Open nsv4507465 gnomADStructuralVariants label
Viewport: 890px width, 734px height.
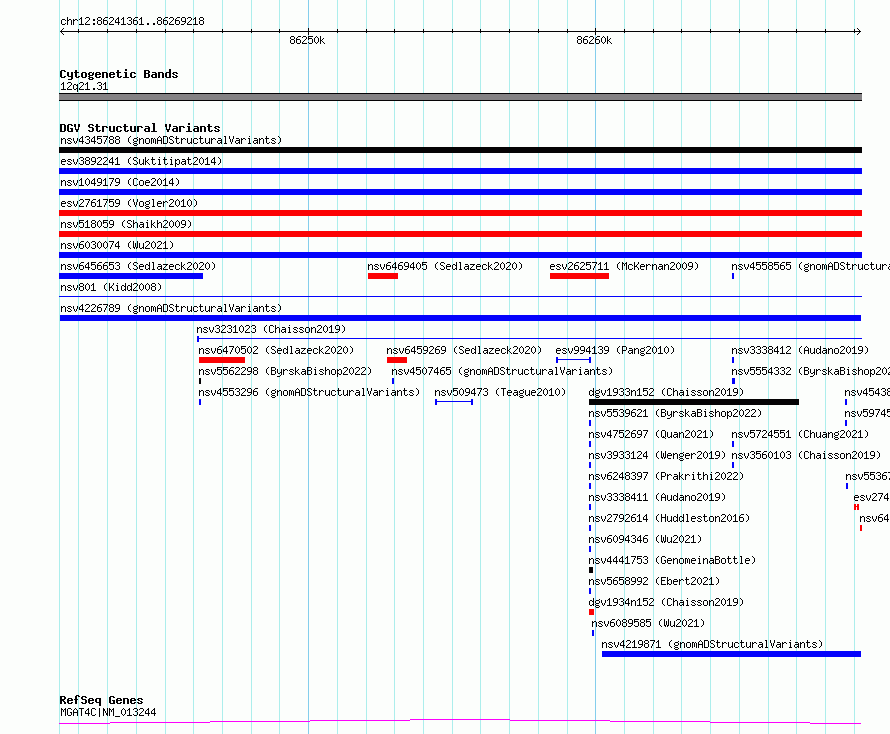pos(502,371)
